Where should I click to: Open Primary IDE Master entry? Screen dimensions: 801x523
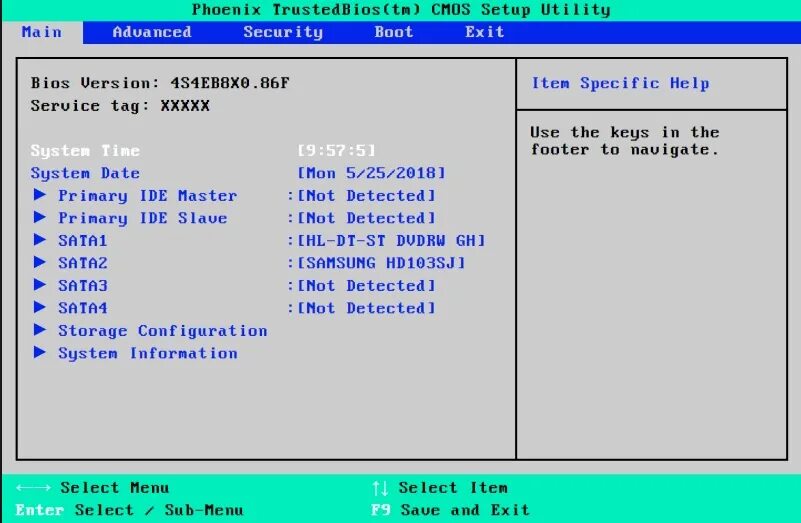[147, 196]
